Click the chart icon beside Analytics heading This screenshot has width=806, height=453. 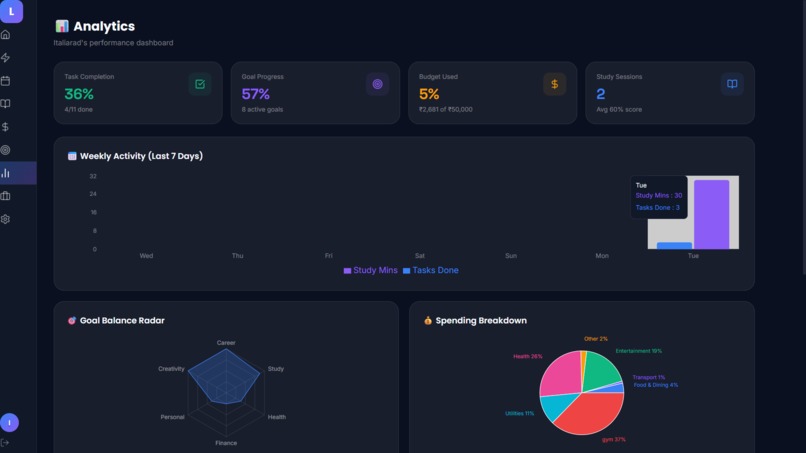point(62,26)
